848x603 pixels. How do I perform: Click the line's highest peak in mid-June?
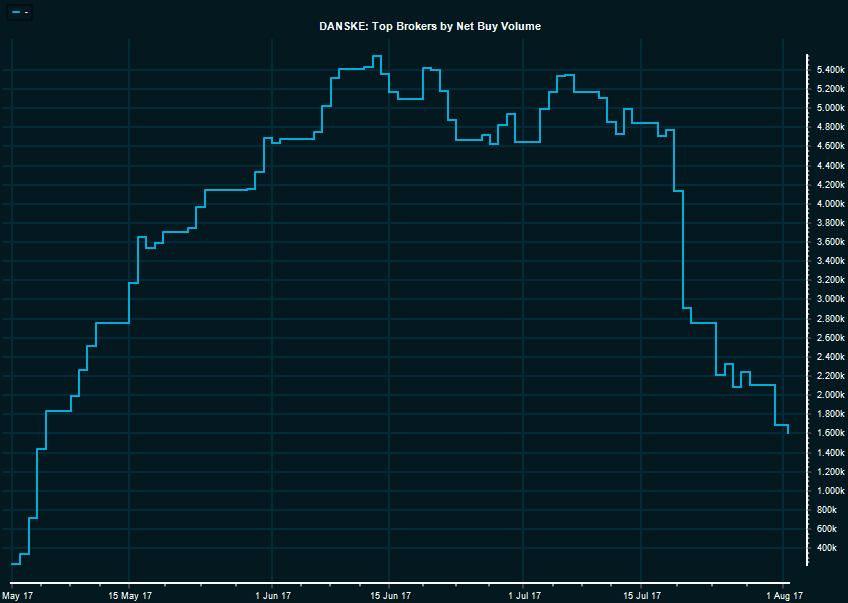coord(377,56)
